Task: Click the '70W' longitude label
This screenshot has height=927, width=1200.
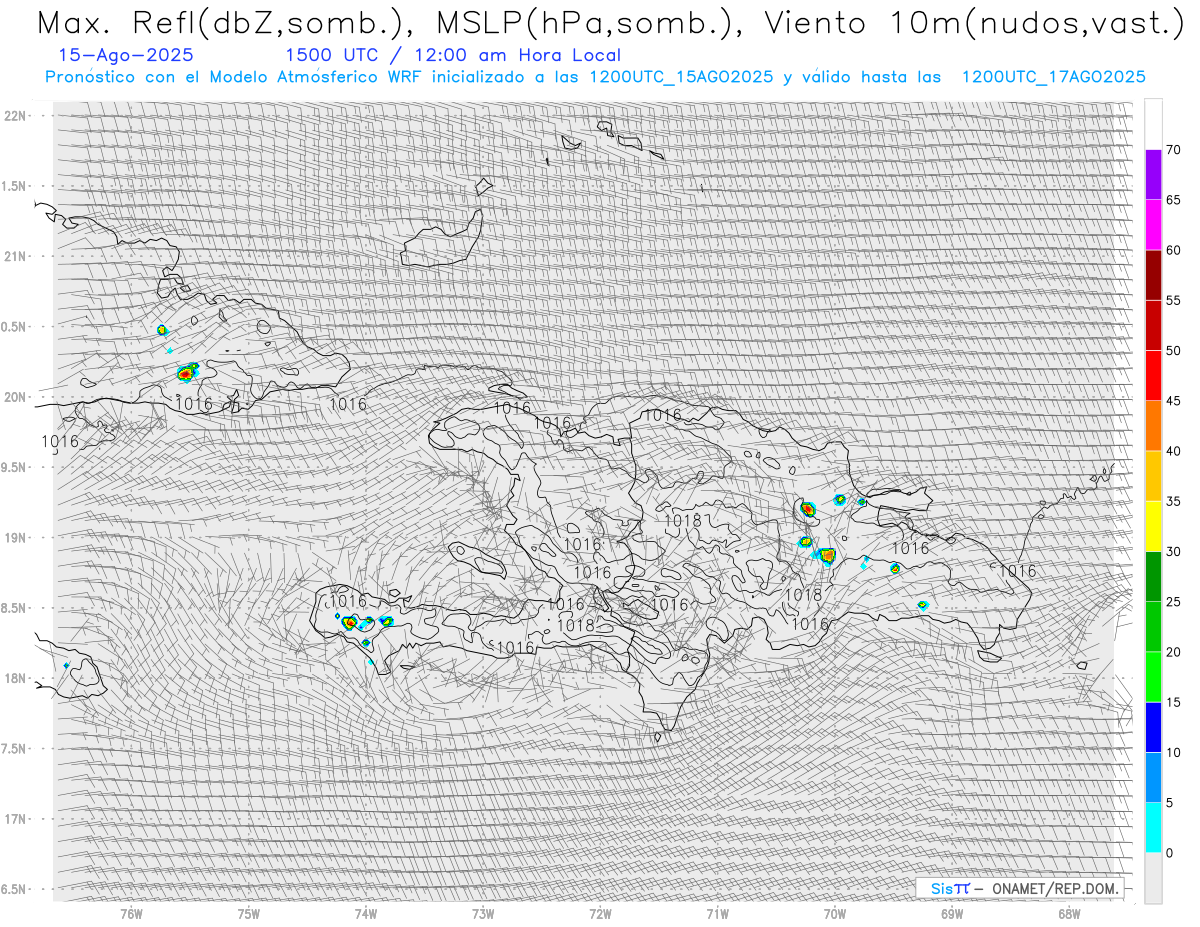Action: (x=835, y=913)
